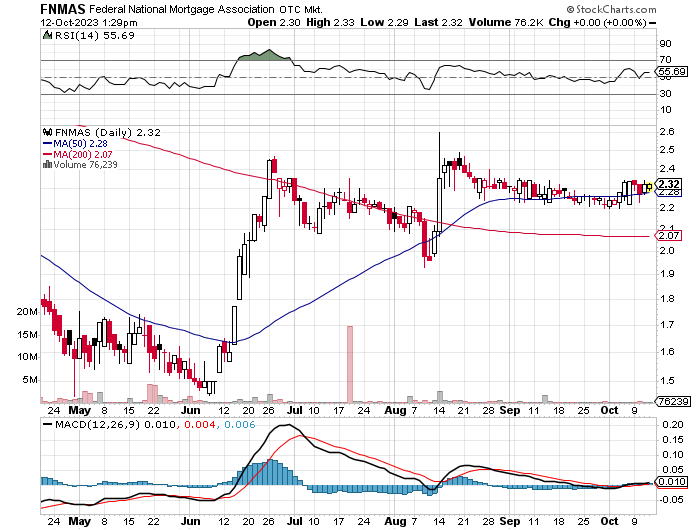Click the 2.07 MA(200) price tag

pyautogui.click(x=668, y=236)
